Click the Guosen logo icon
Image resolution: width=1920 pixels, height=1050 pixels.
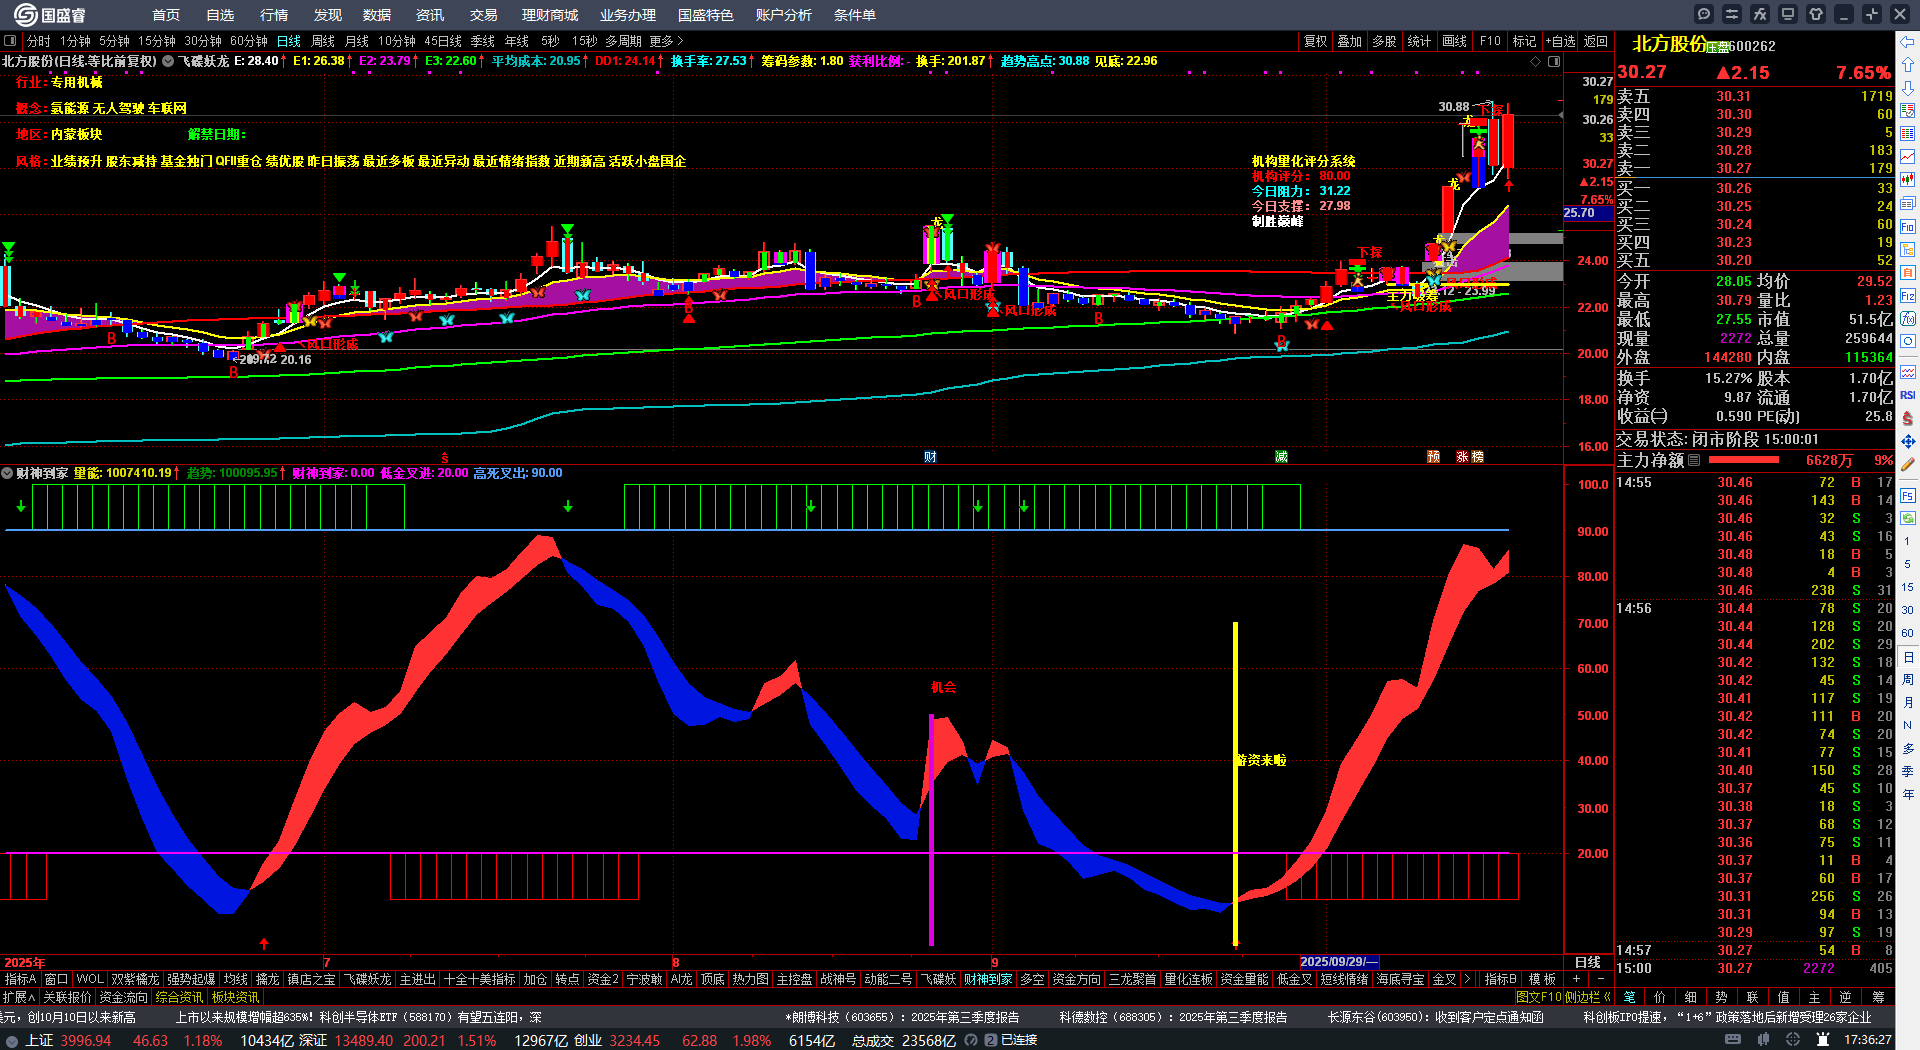pyautogui.click(x=25, y=14)
